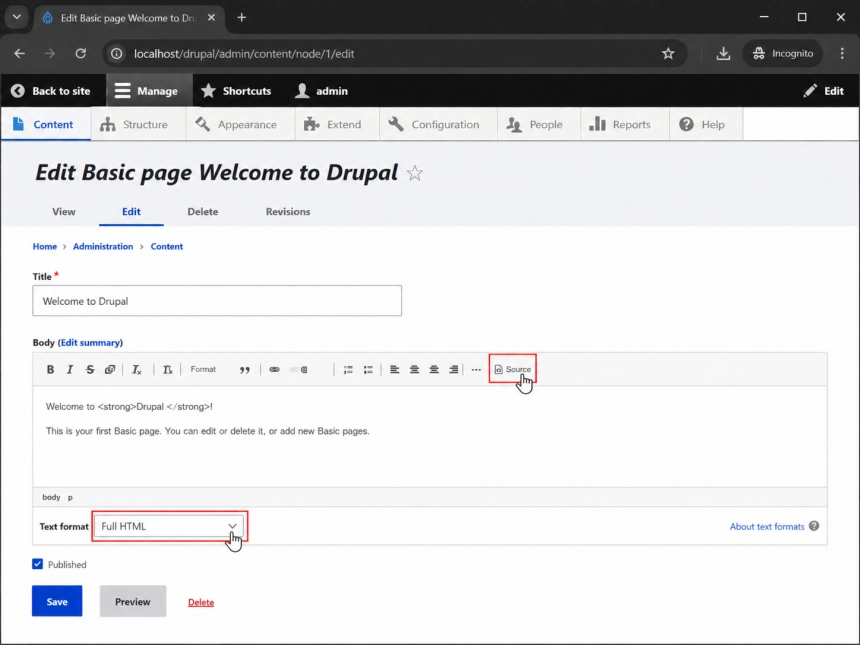Toggle the Published checkbox
860x645 pixels.
coord(37,564)
